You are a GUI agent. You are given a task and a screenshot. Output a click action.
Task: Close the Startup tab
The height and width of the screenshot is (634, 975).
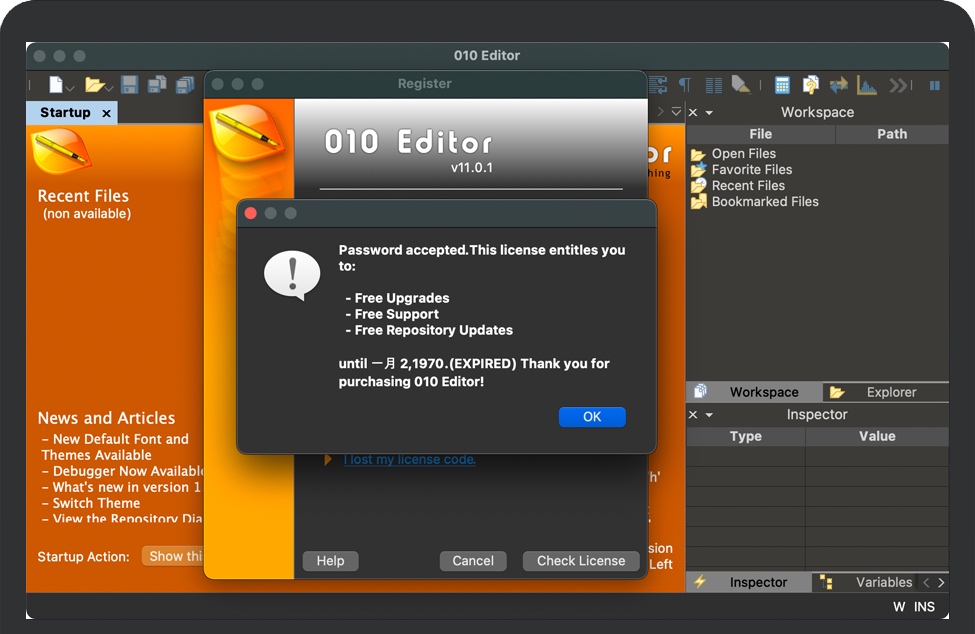[x=106, y=113]
